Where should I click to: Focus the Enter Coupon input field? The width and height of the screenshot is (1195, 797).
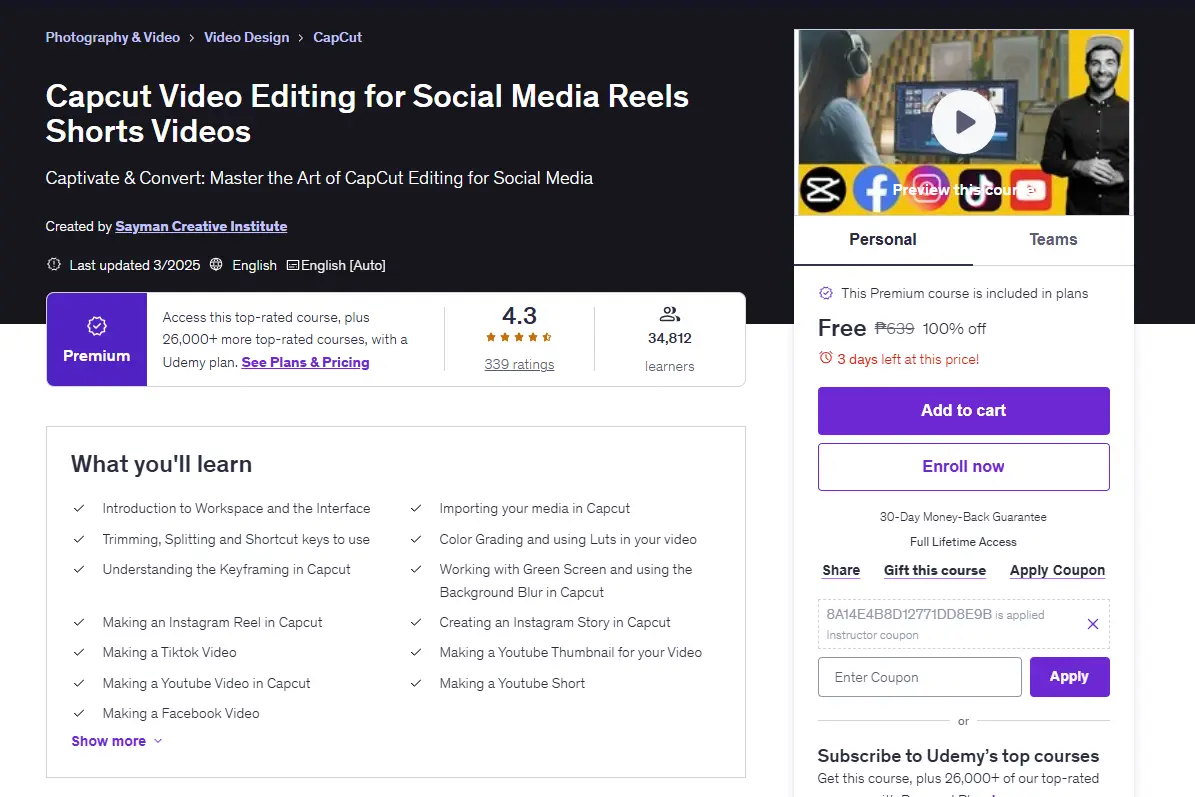(x=919, y=677)
